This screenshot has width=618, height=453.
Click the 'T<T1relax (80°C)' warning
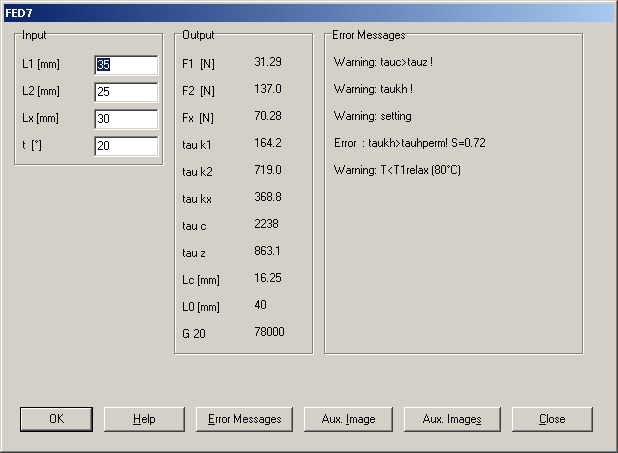[397, 170]
